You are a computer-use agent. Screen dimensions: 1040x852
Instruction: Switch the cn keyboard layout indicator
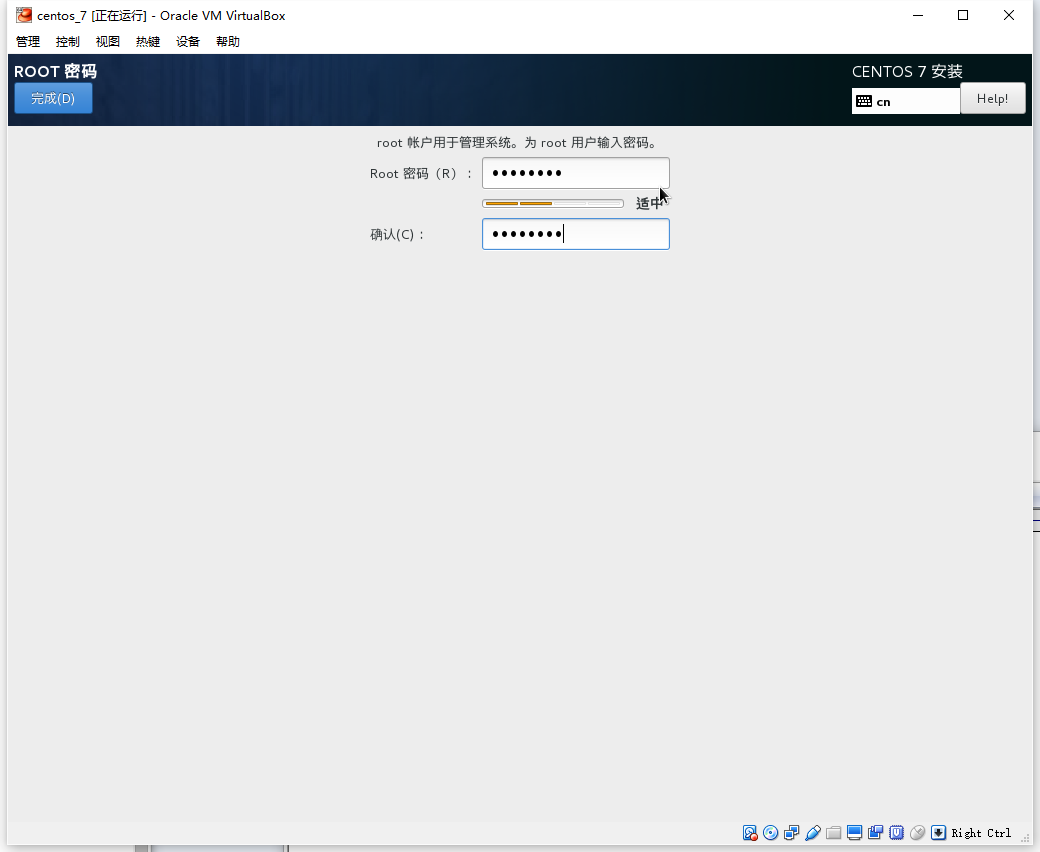905,101
